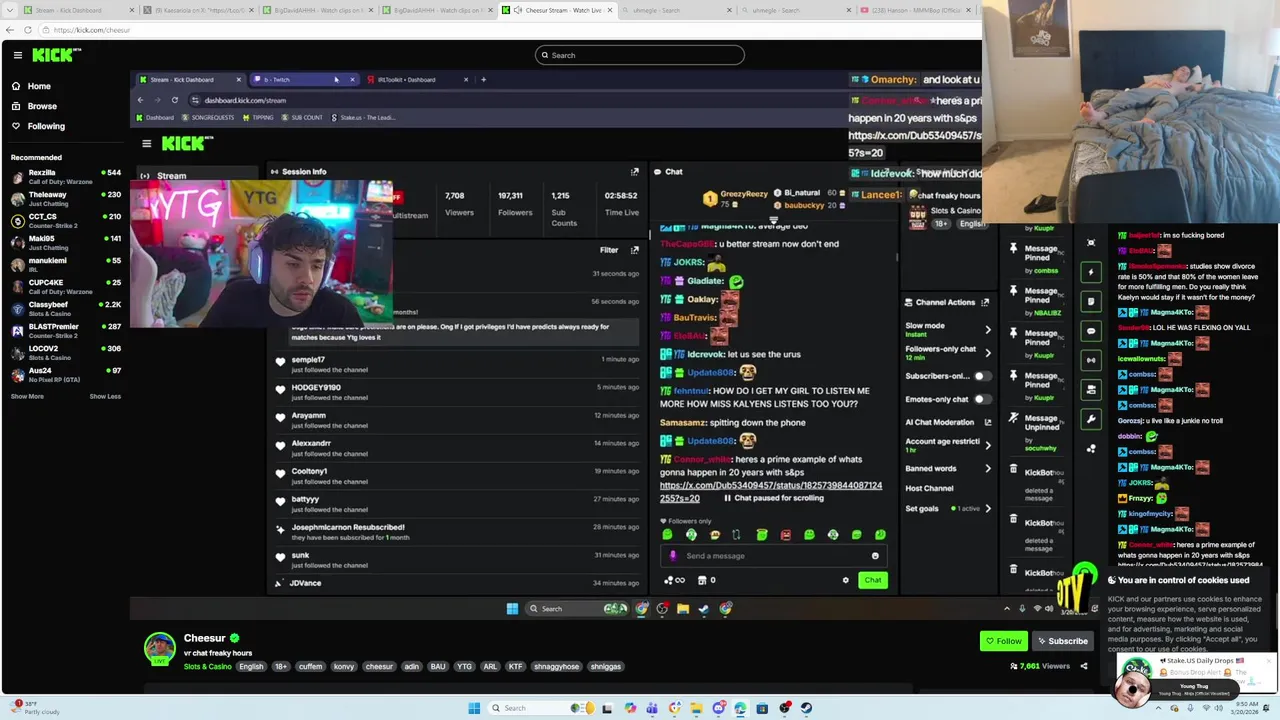Click the Josephmicarnon Resubscribed row
The image size is (1280, 720).
(458, 532)
